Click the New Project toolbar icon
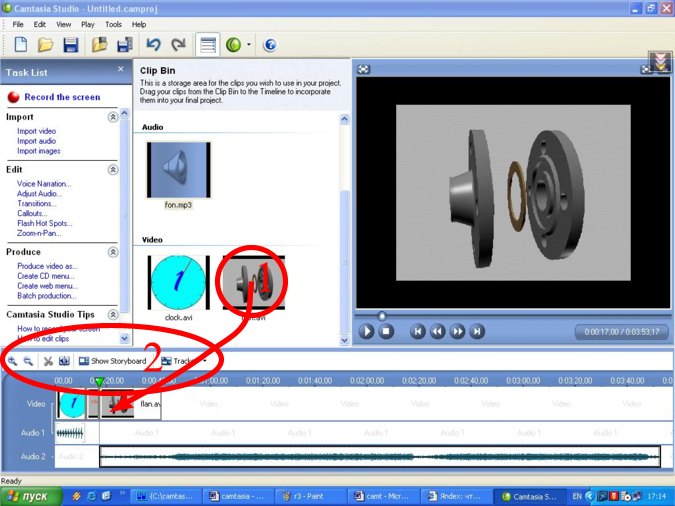The height and width of the screenshot is (506, 675). (x=21, y=45)
